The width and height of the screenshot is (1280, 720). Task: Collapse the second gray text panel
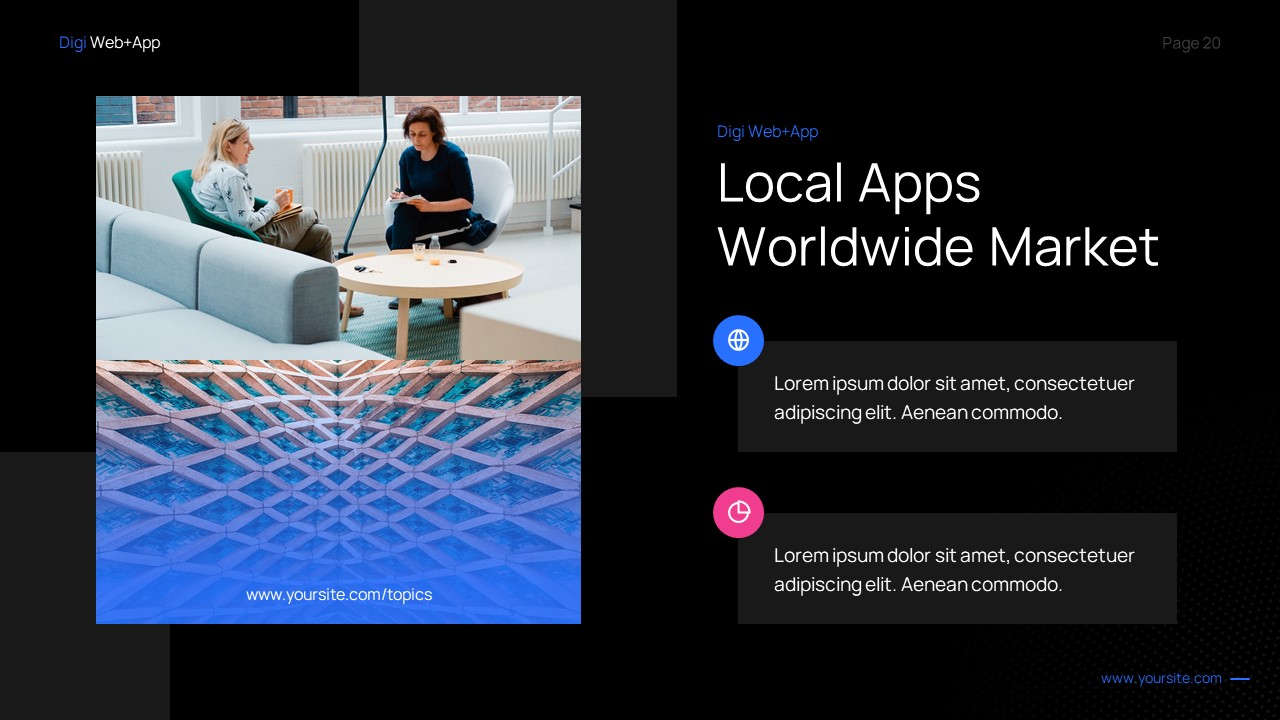[957, 568]
